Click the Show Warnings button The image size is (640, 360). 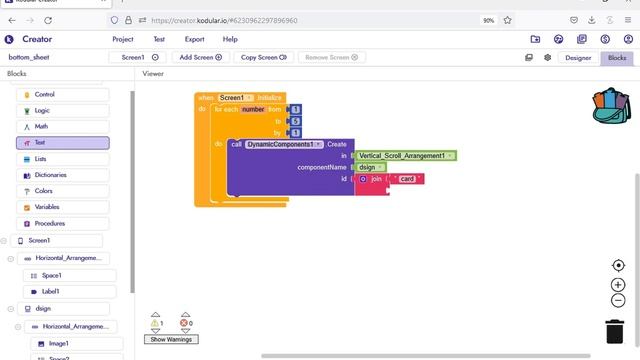point(171,339)
